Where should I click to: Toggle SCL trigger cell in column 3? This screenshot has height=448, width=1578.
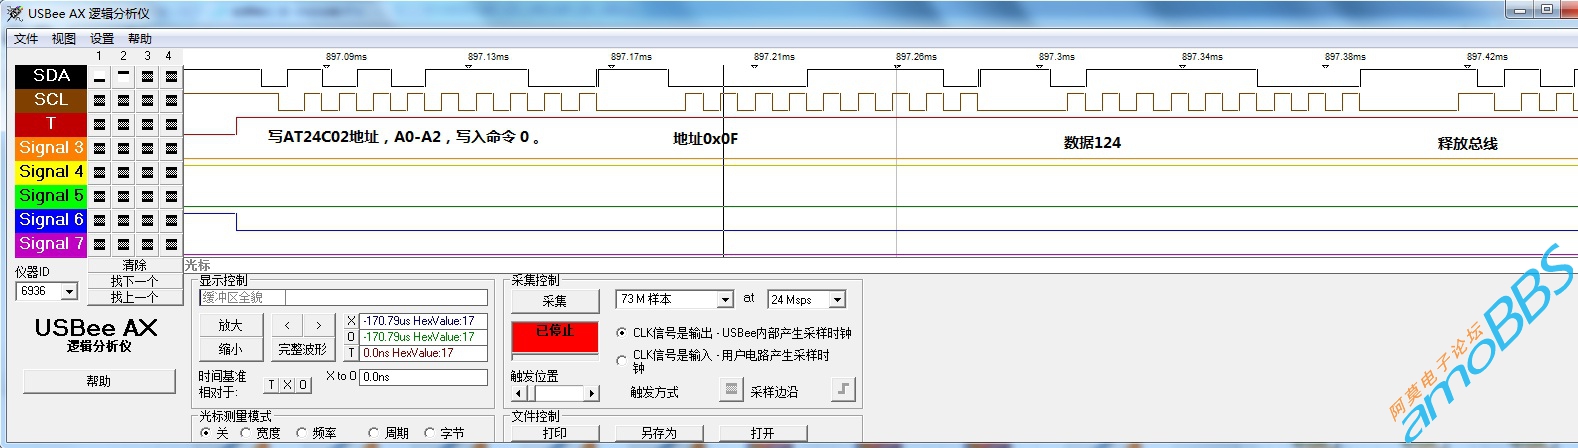(147, 100)
